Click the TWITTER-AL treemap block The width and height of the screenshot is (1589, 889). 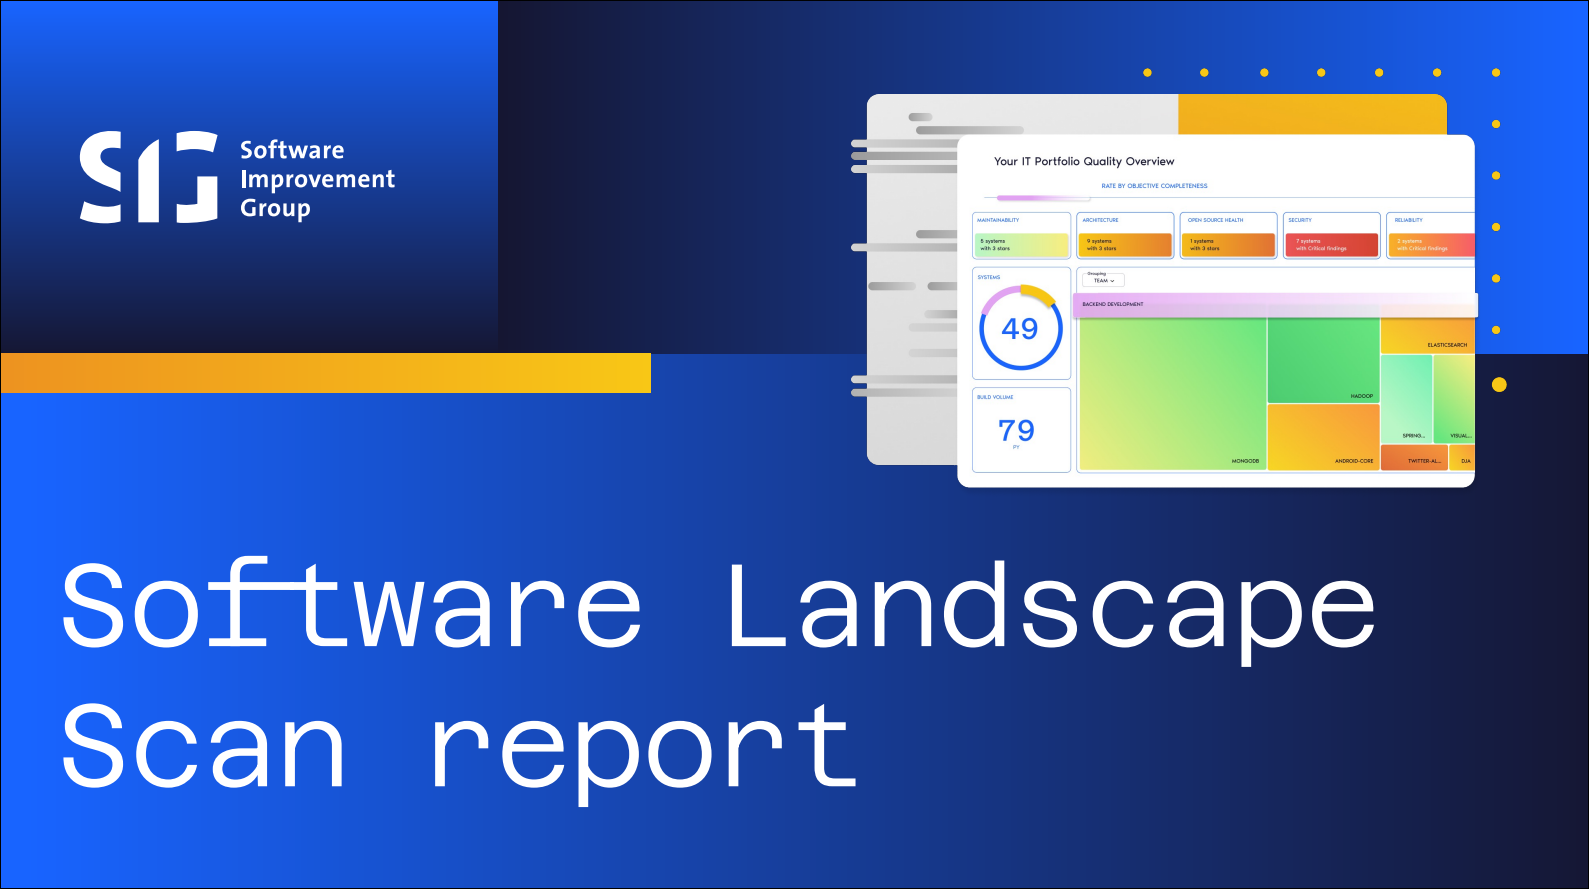1412,458
